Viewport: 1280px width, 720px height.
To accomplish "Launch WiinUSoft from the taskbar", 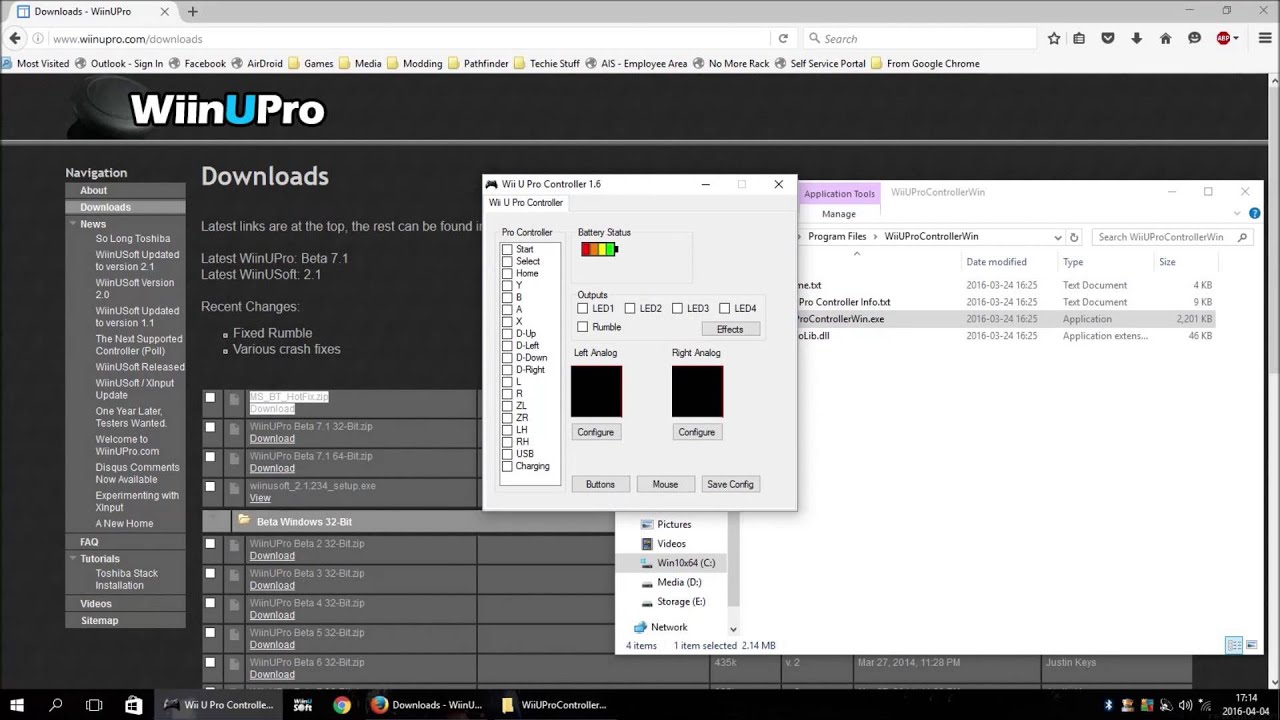I will [x=302, y=705].
